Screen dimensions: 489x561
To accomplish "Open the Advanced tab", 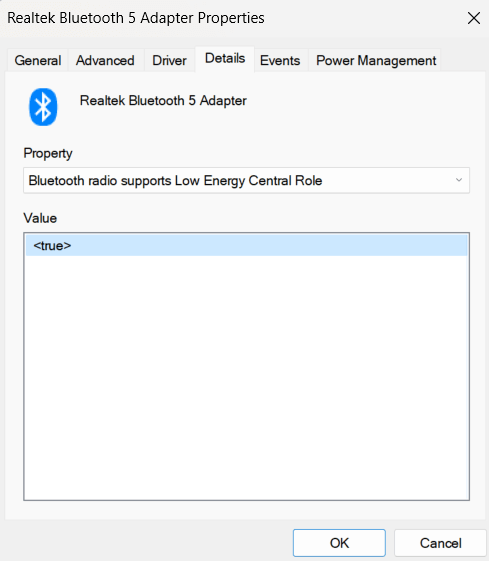I will 105,60.
